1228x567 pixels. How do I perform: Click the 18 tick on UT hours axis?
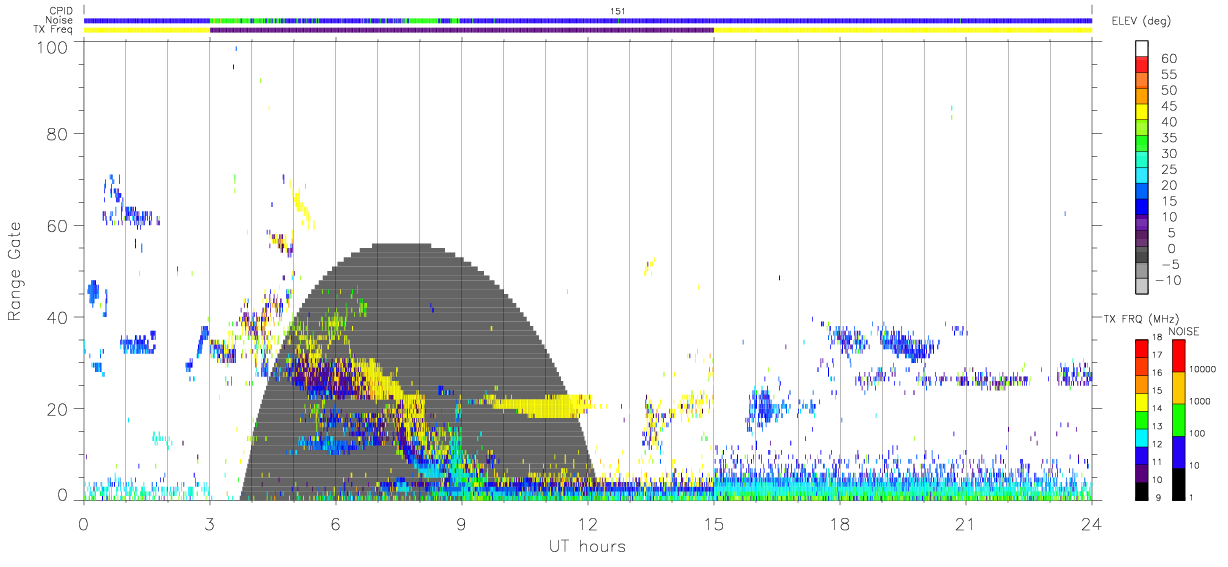pos(839,523)
